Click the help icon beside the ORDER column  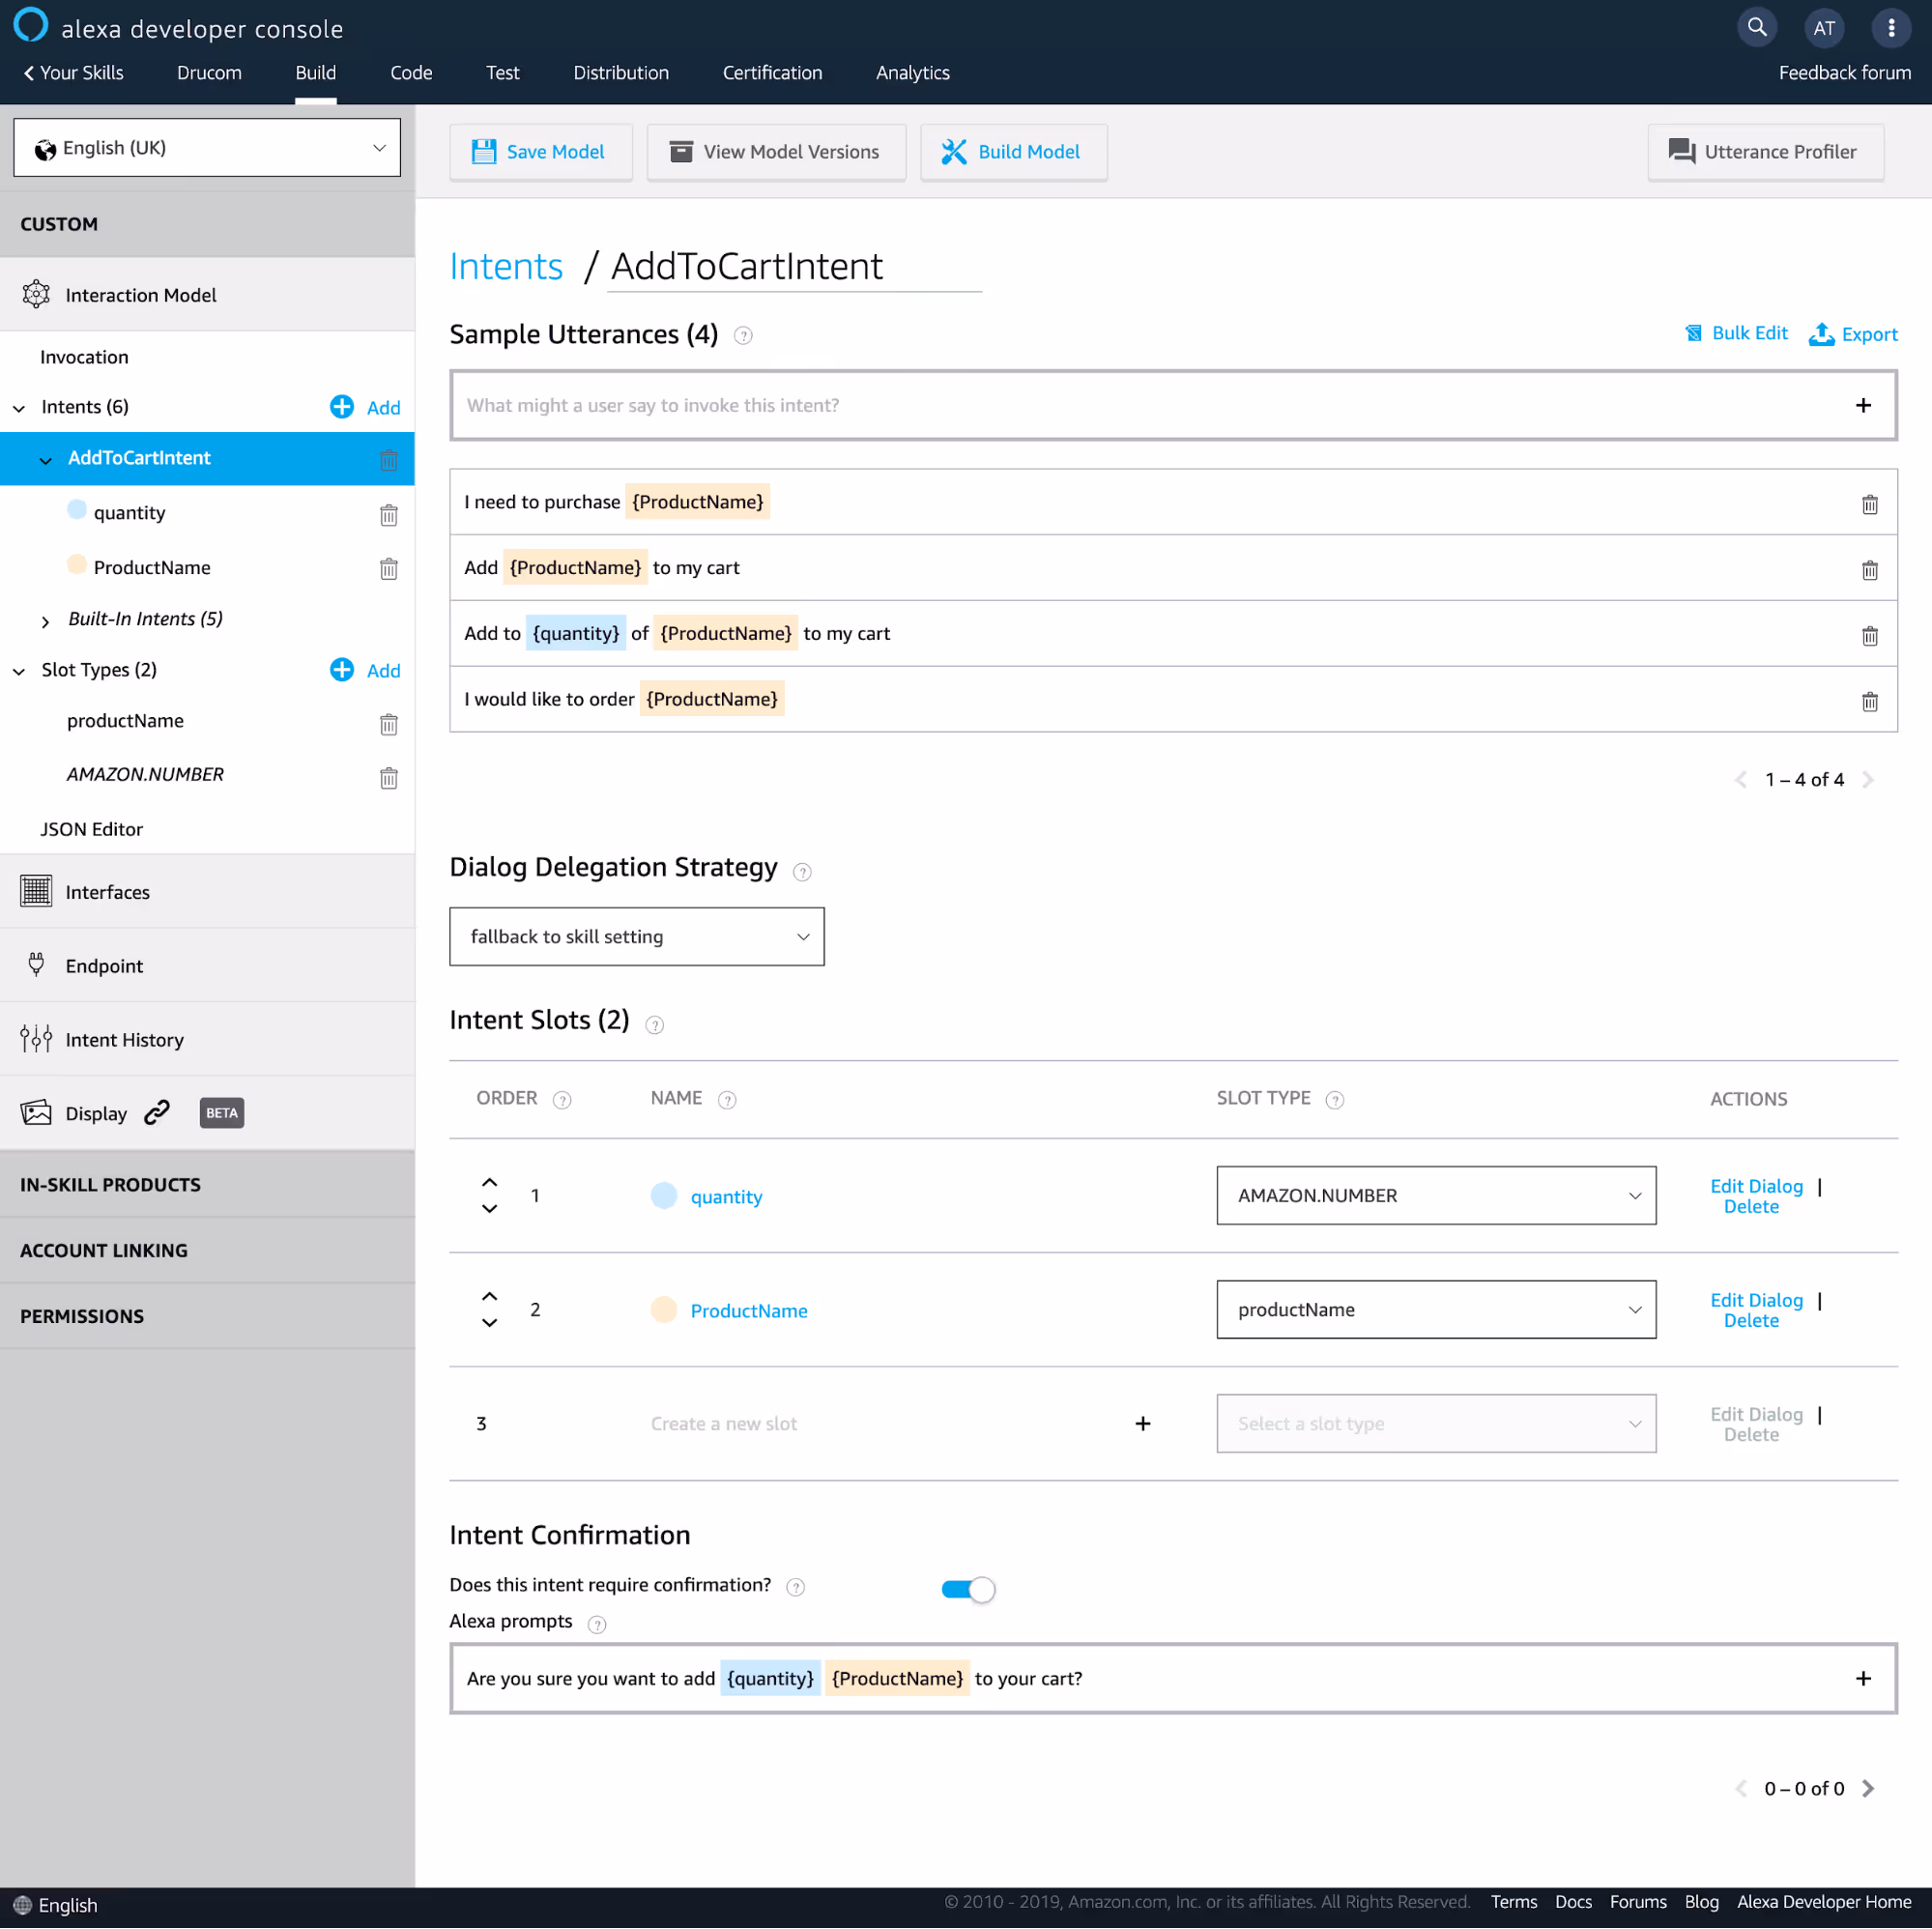(x=563, y=1100)
